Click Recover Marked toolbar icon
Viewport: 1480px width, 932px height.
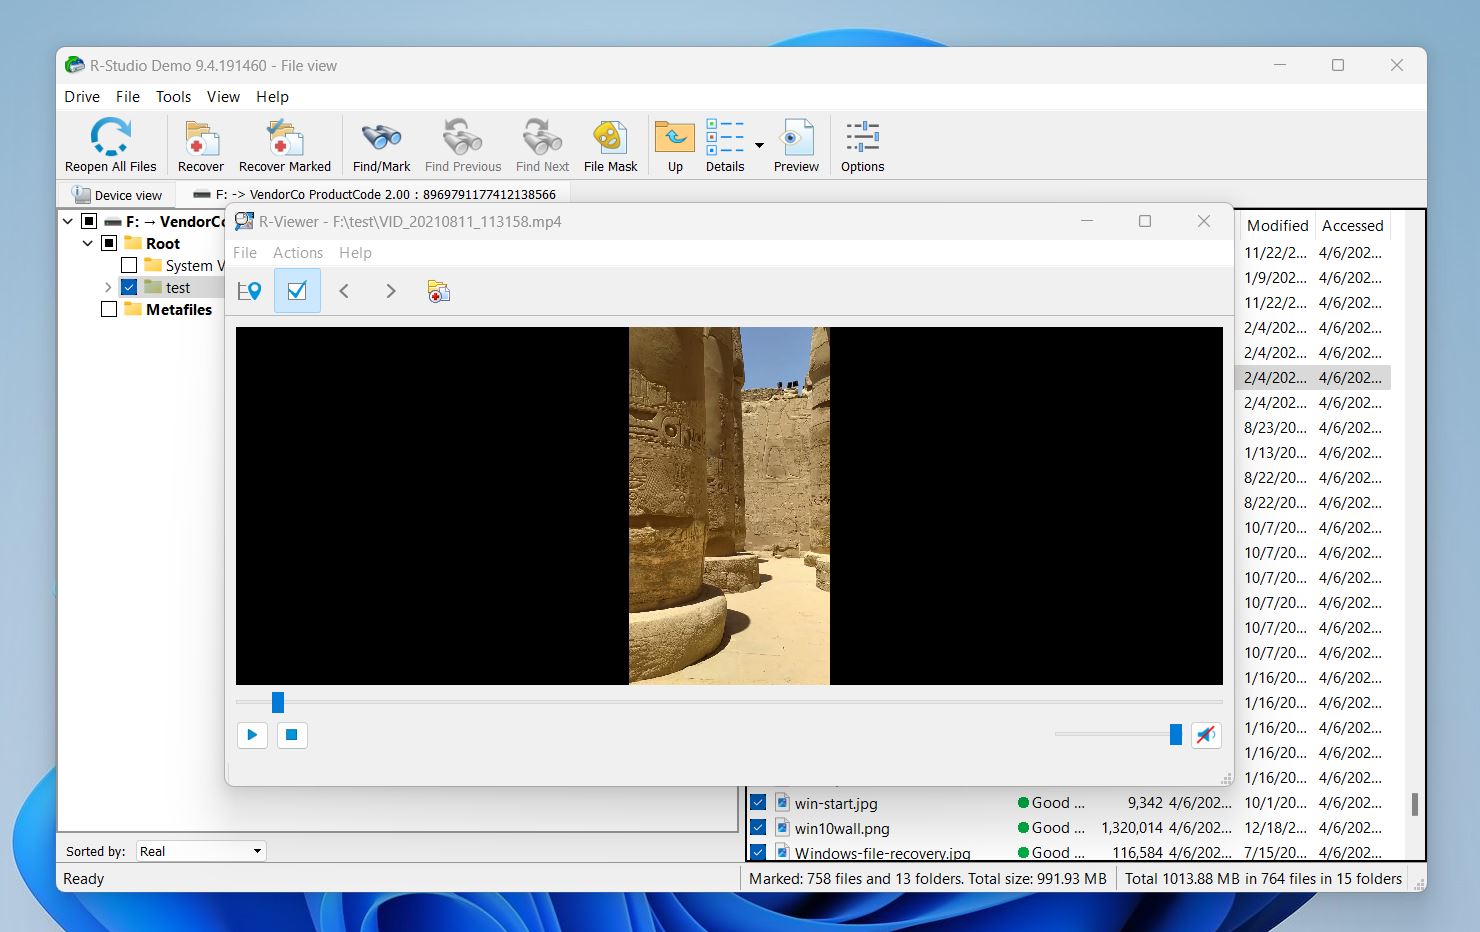pyautogui.click(x=284, y=146)
